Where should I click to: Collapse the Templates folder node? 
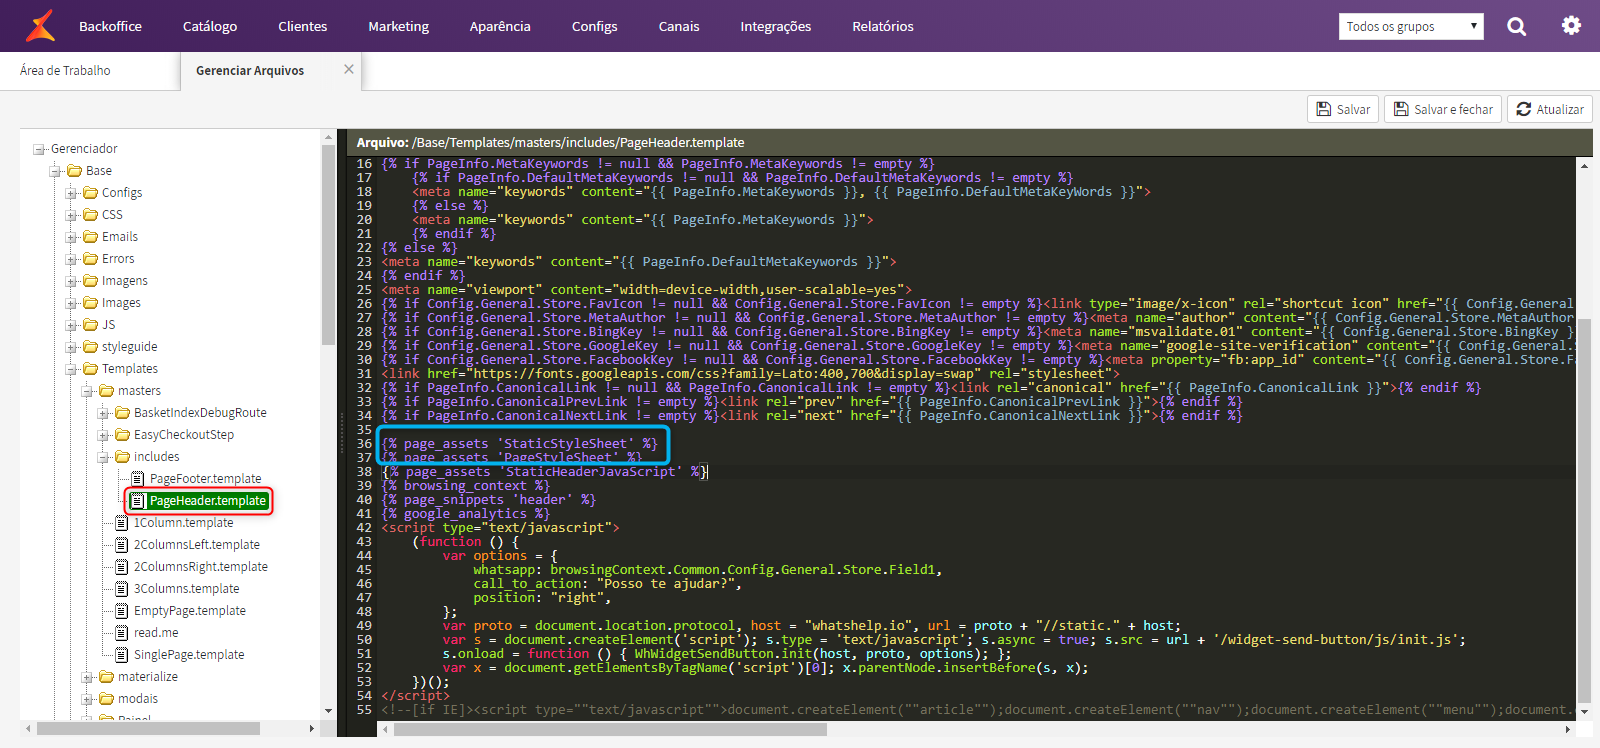point(71,370)
